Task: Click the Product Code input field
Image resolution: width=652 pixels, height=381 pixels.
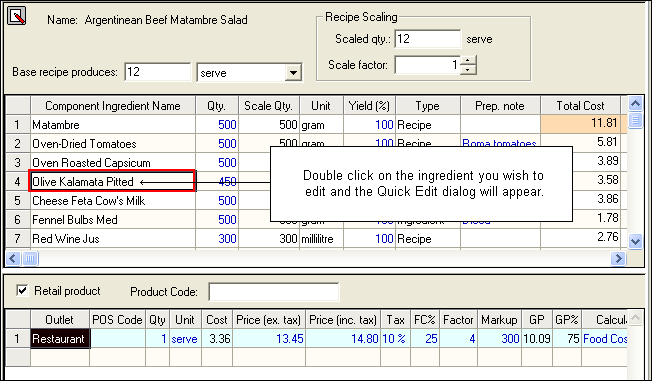Action: point(274,292)
